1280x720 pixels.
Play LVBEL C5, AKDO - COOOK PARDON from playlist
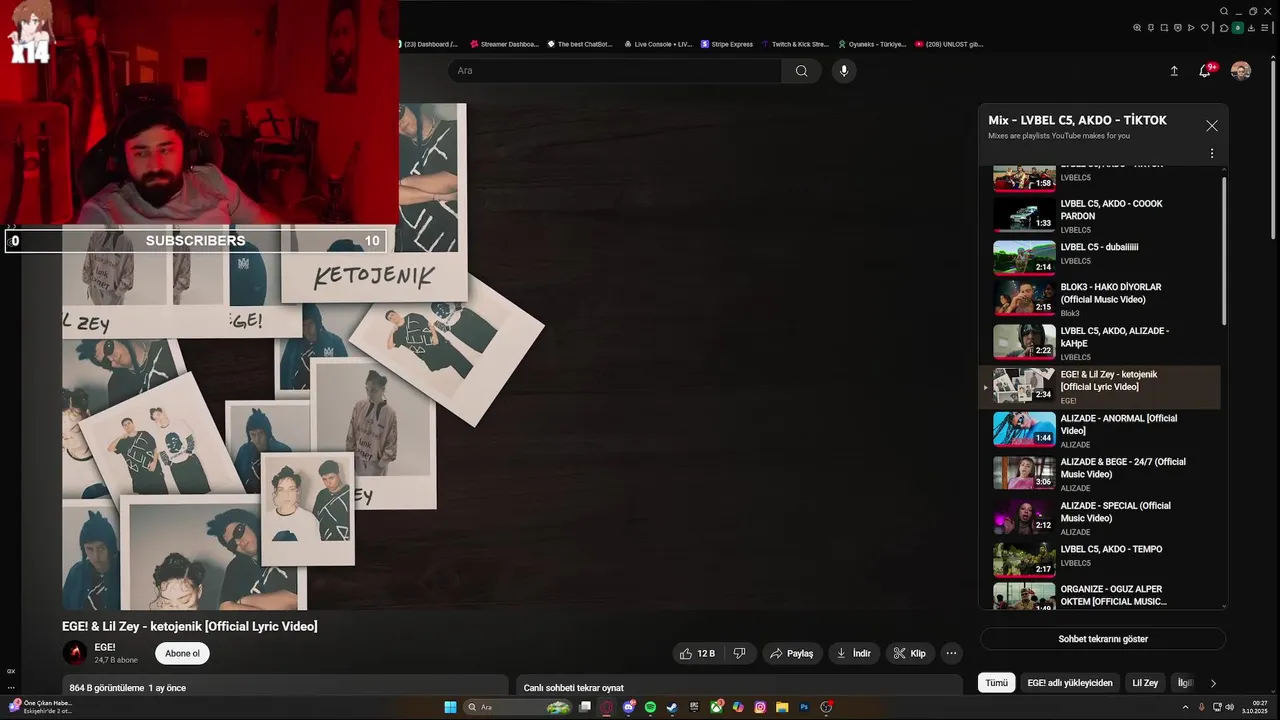[x=1099, y=216]
